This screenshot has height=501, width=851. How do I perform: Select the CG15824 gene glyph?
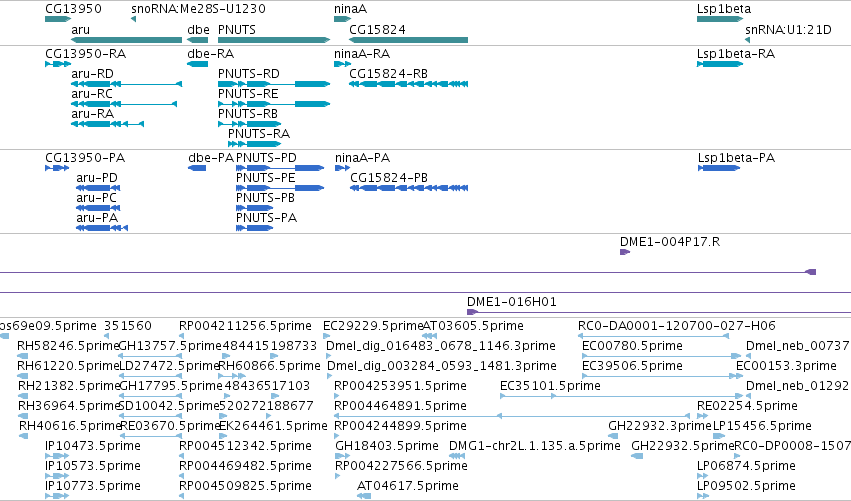409,40
